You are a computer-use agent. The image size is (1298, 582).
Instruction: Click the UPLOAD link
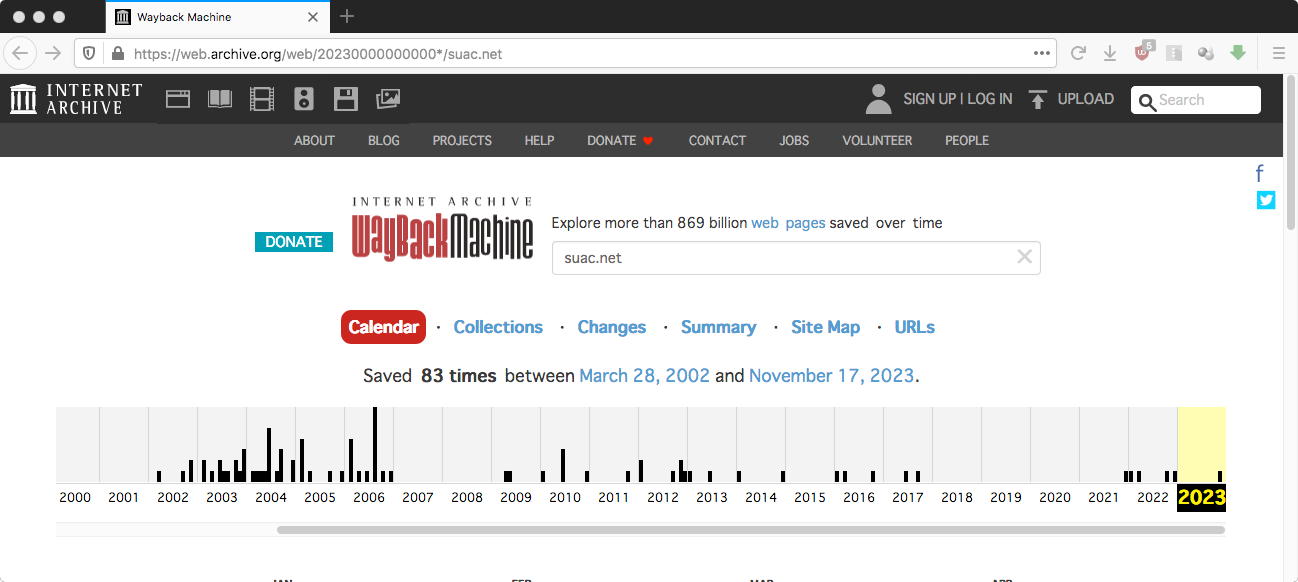pyautogui.click(x=1085, y=99)
